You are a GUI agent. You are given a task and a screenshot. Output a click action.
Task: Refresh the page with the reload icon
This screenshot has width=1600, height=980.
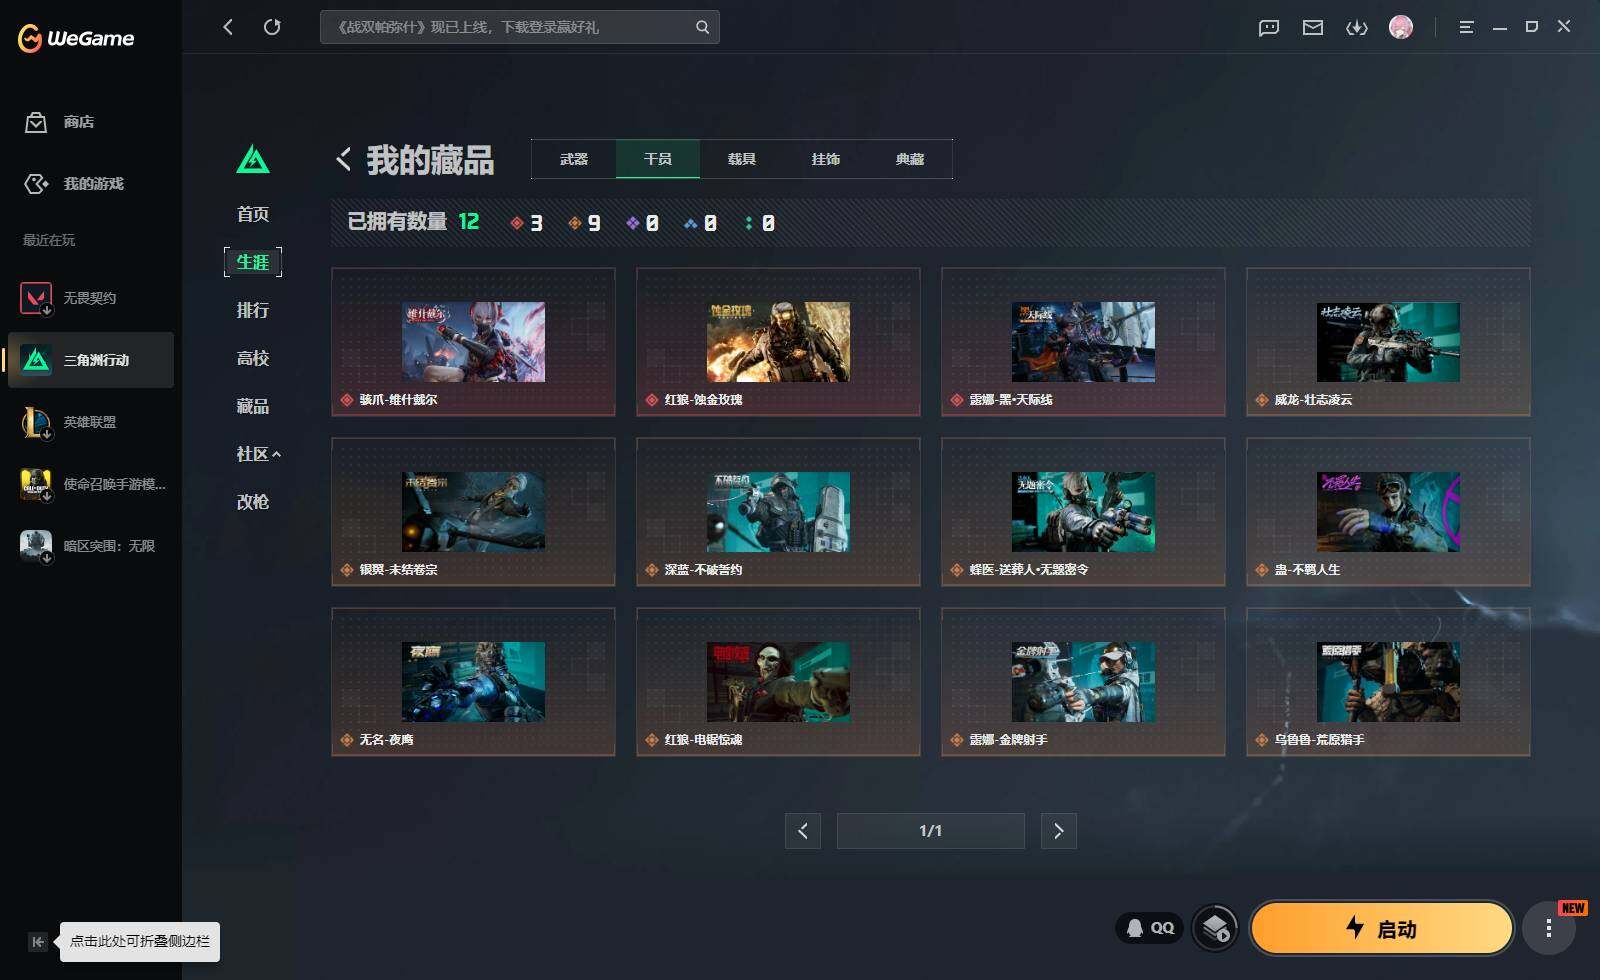(x=272, y=27)
